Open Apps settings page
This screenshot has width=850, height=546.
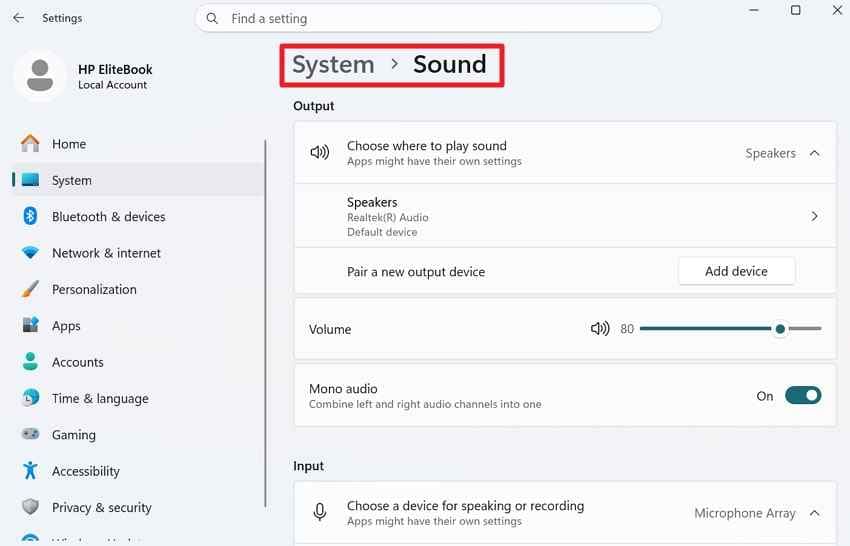[138, 325]
